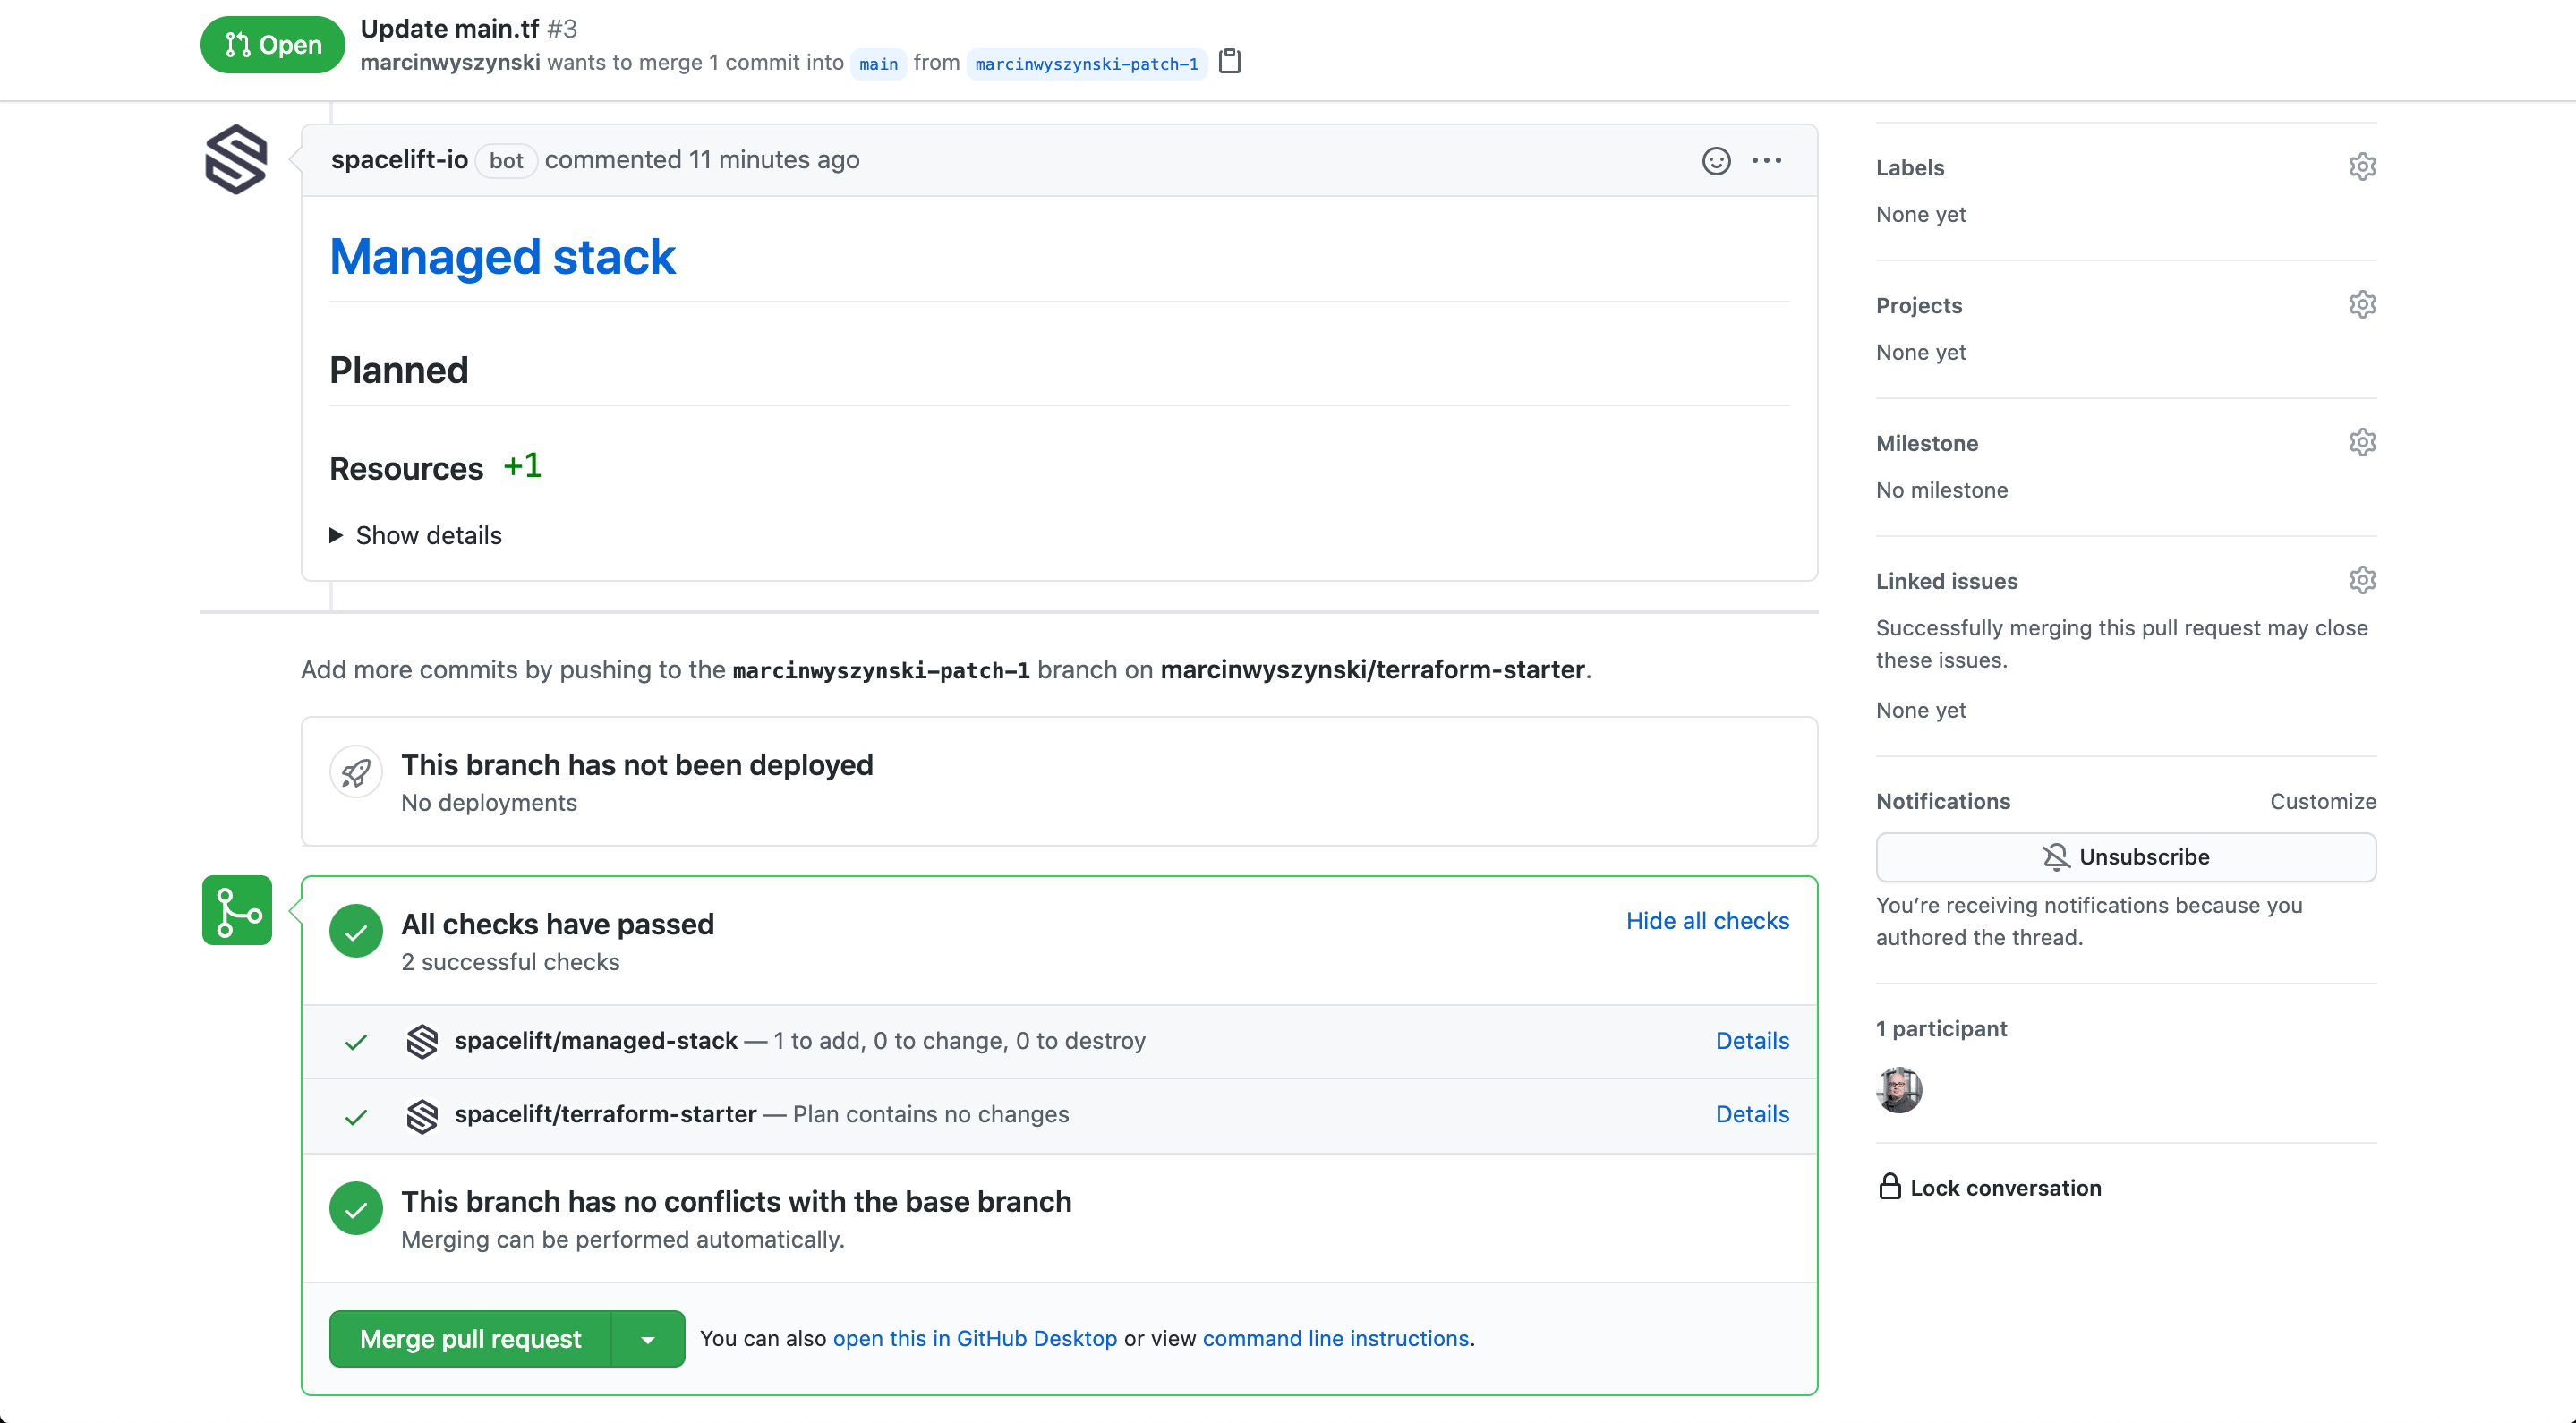Open the Milestone gear settings

click(2362, 443)
